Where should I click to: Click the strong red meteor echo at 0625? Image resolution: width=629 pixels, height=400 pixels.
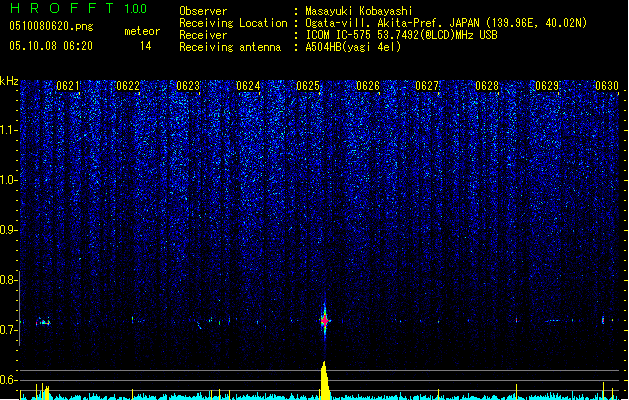[325, 321]
